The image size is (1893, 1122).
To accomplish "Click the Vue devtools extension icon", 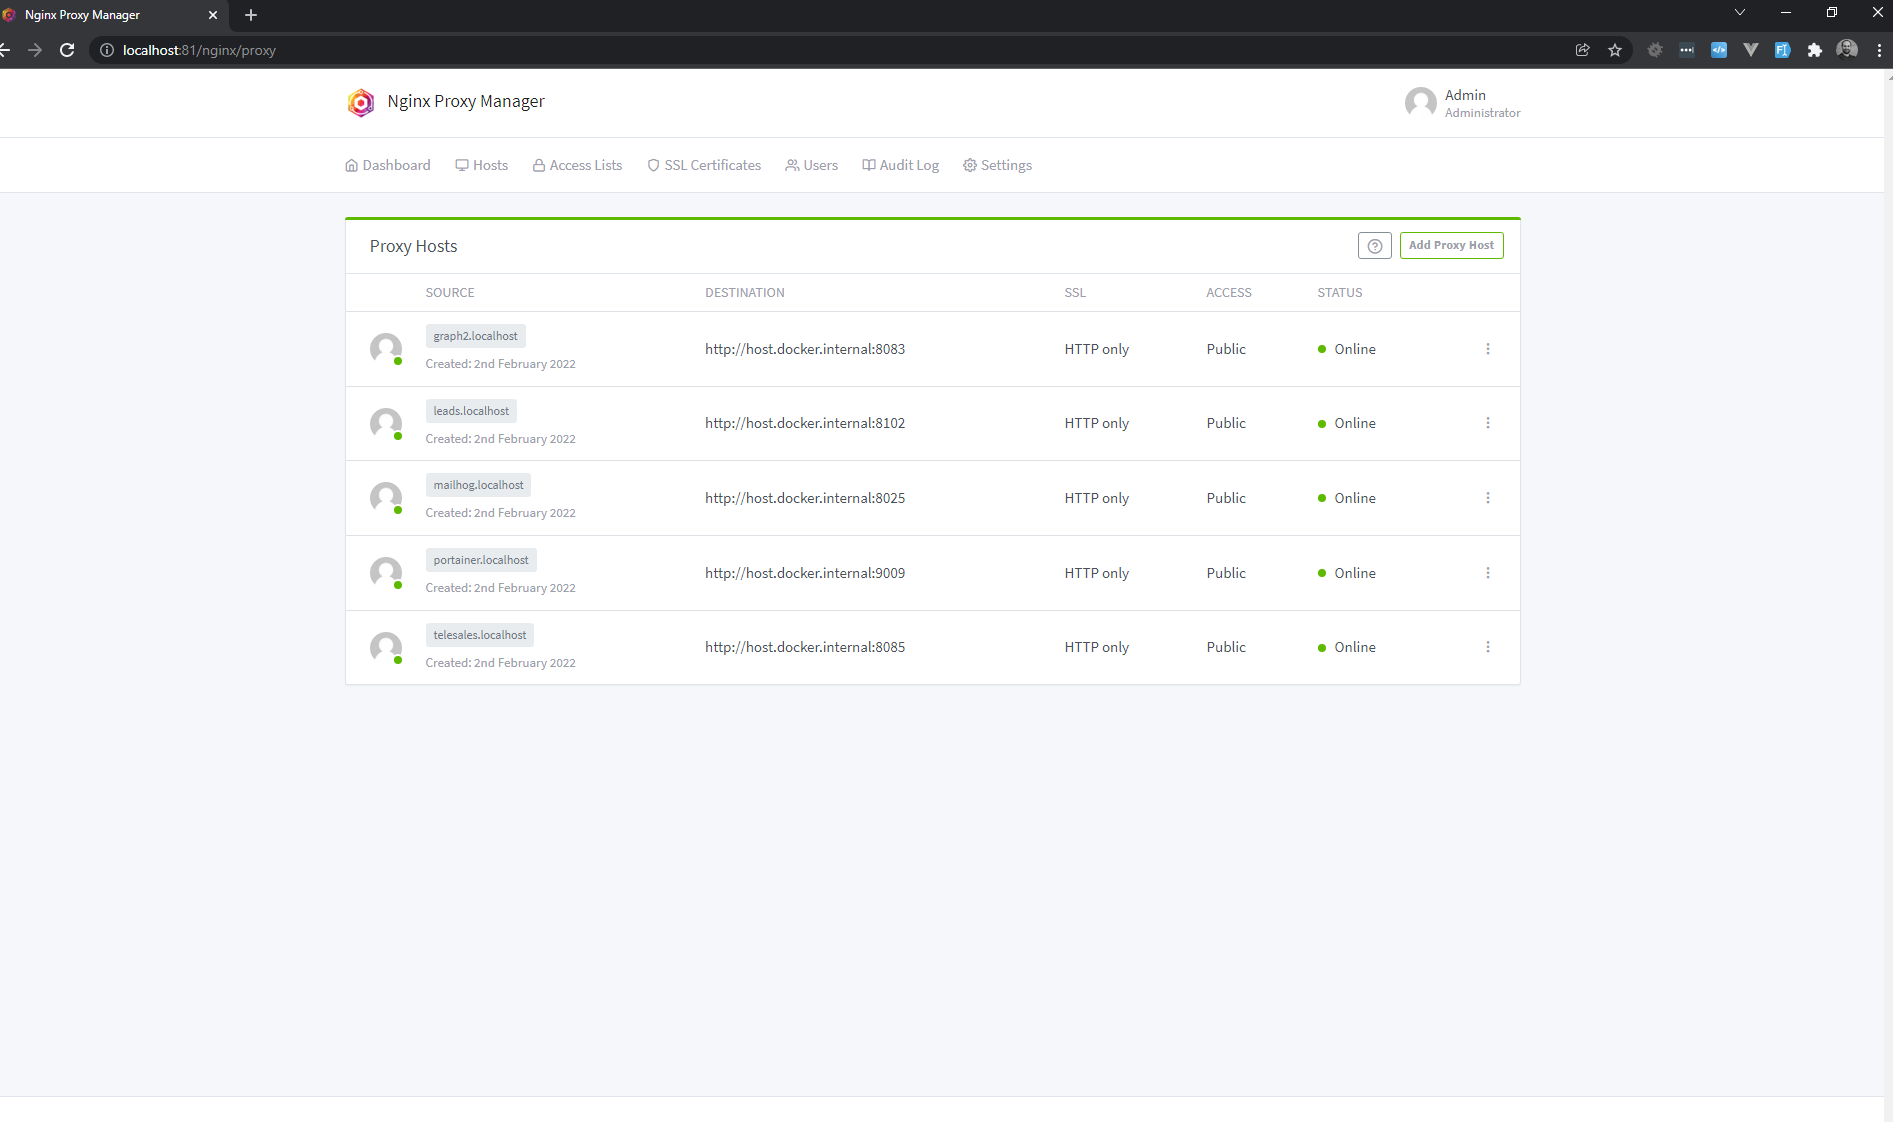I will (1751, 49).
